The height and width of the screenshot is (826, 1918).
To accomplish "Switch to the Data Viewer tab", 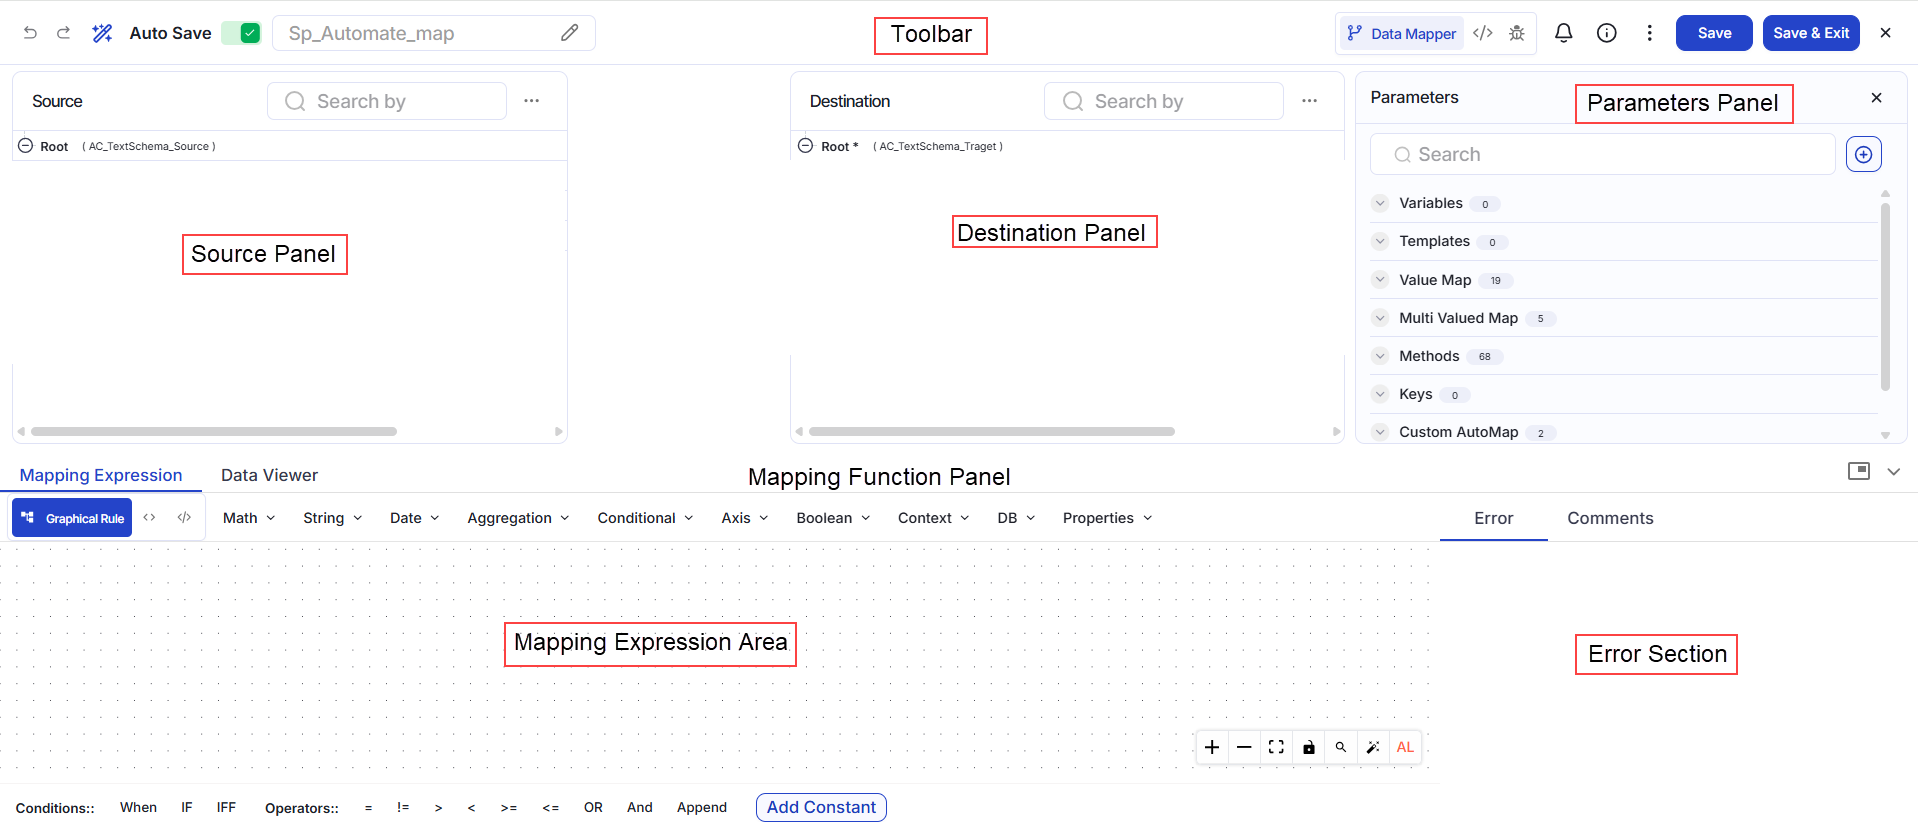I will (269, 475).
